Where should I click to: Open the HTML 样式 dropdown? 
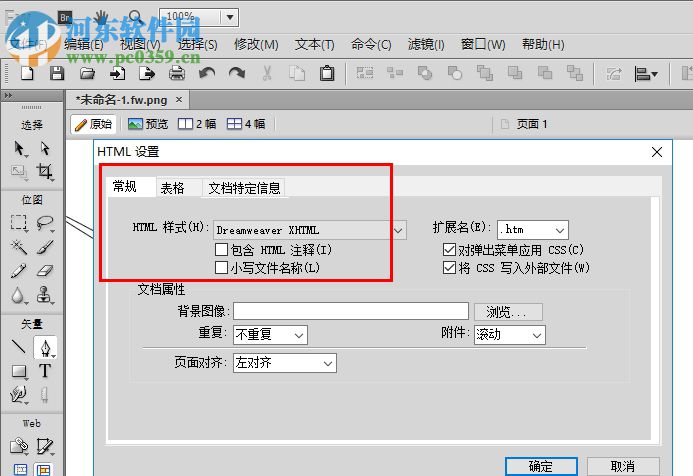[x=310, y=230]
